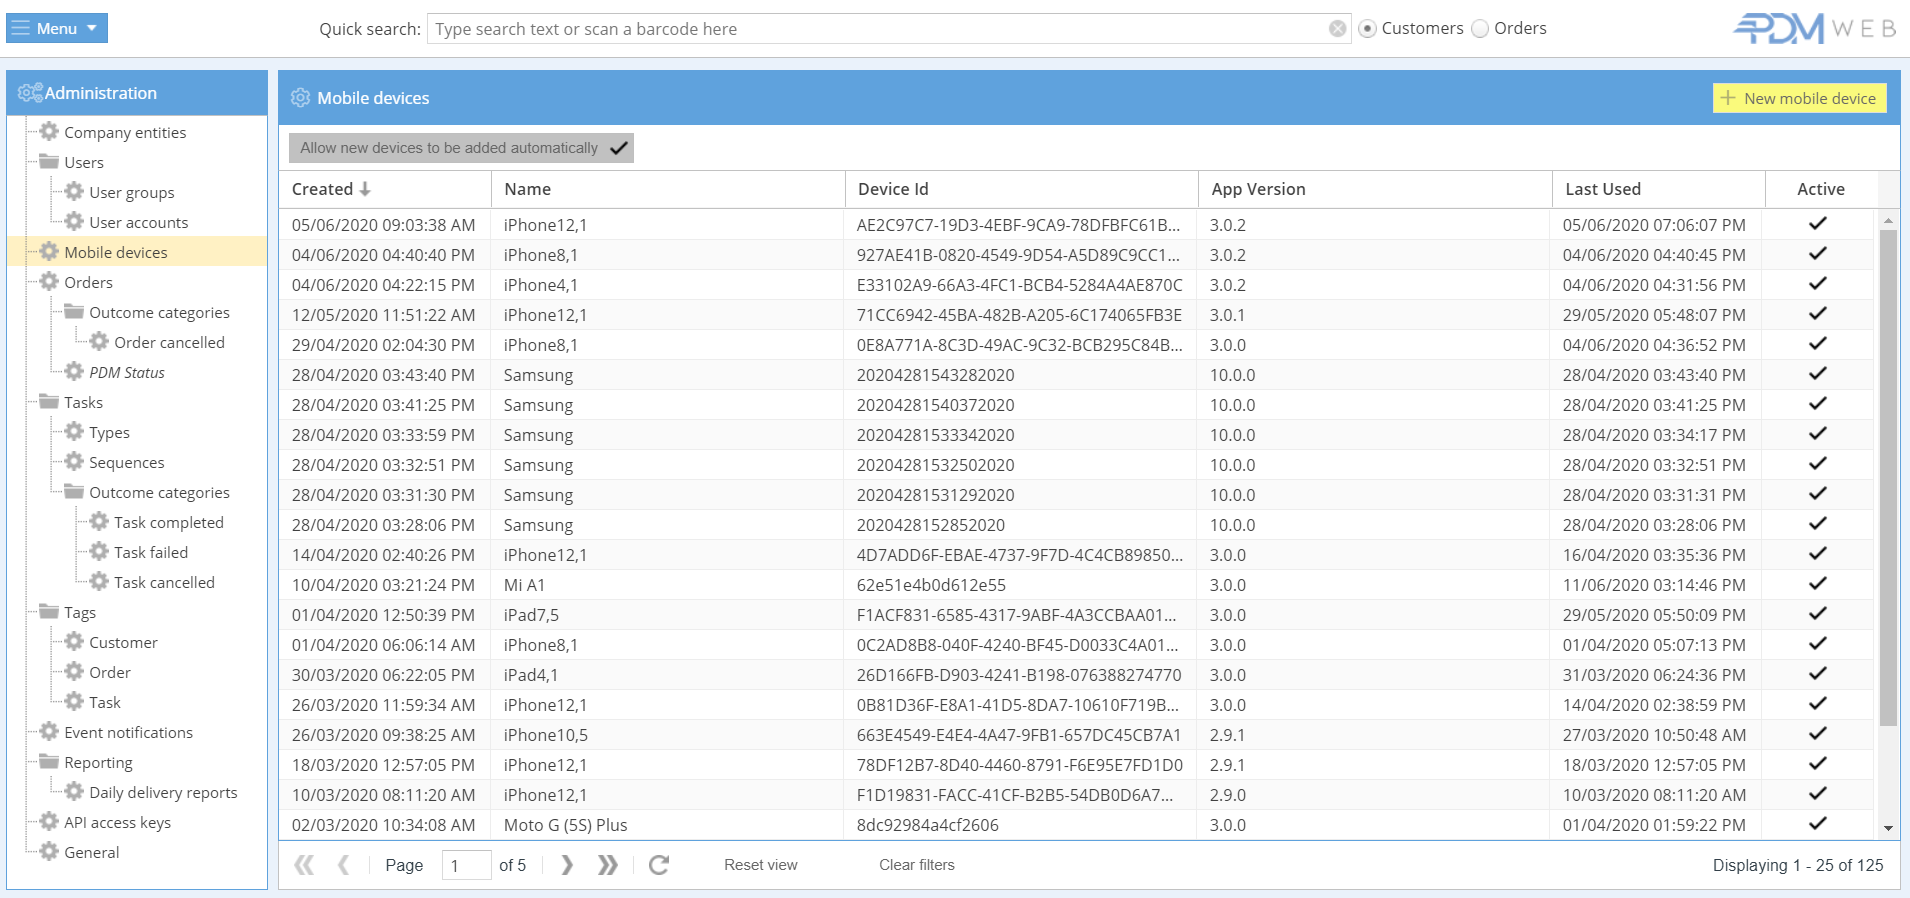Collapse the Tasks folder in tree
Screen dimensions: 1910x898
(x=49, y=402)
